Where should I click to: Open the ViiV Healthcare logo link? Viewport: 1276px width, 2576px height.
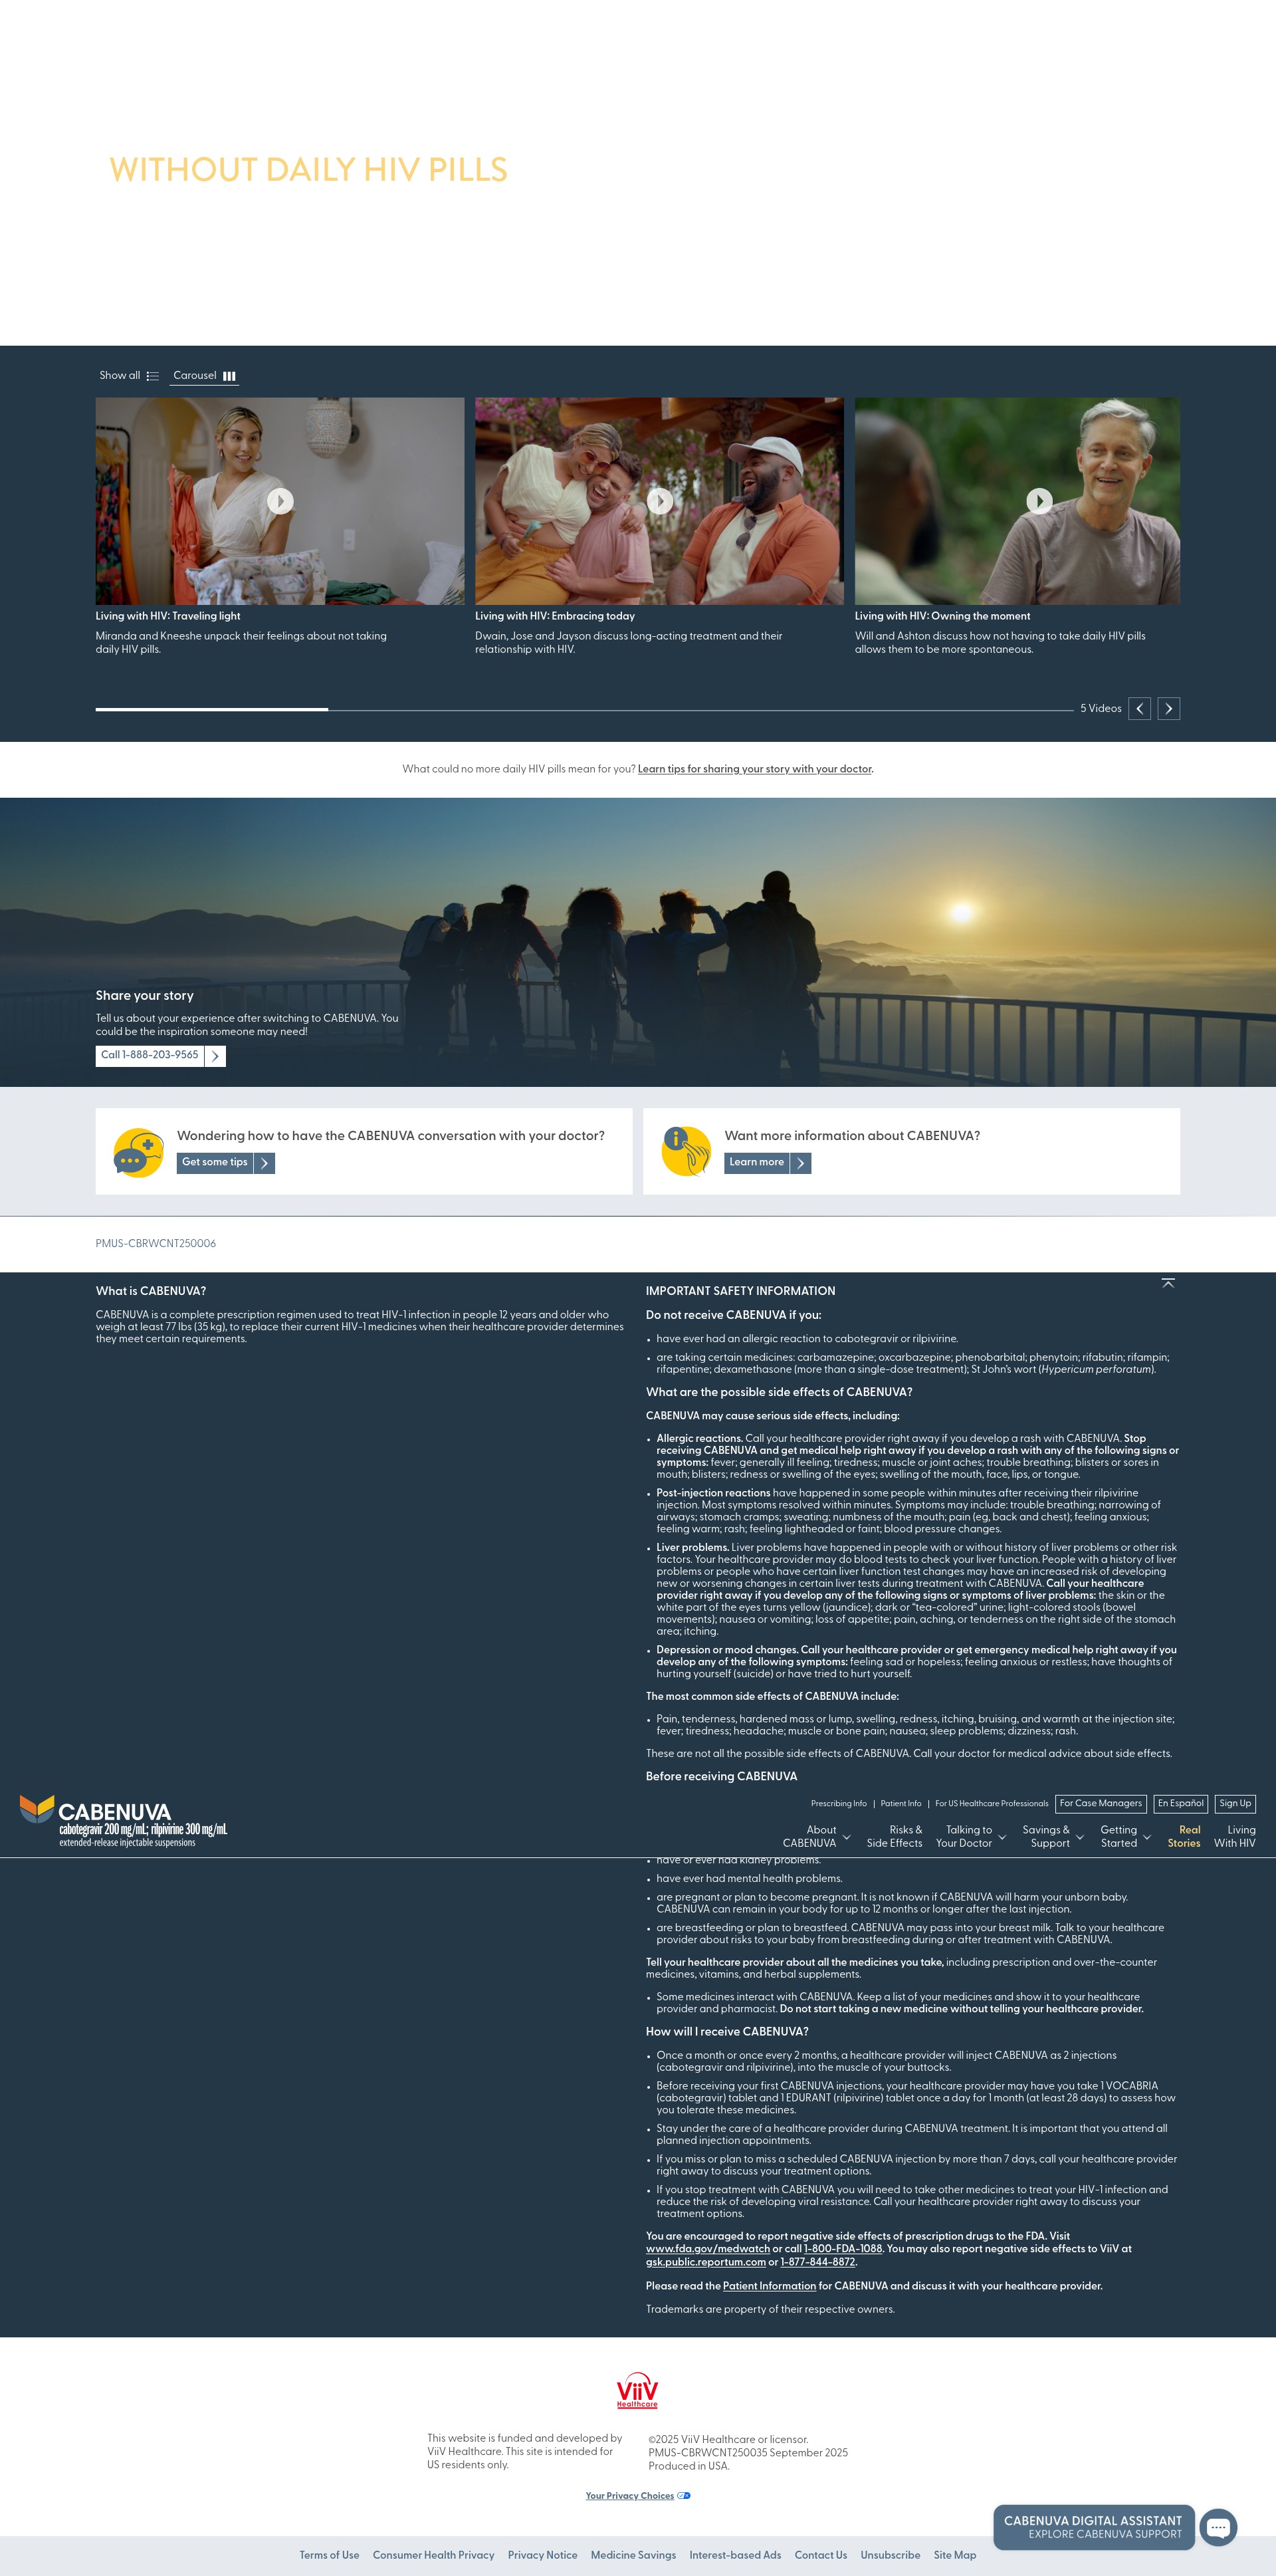[x=637, y=2390]
